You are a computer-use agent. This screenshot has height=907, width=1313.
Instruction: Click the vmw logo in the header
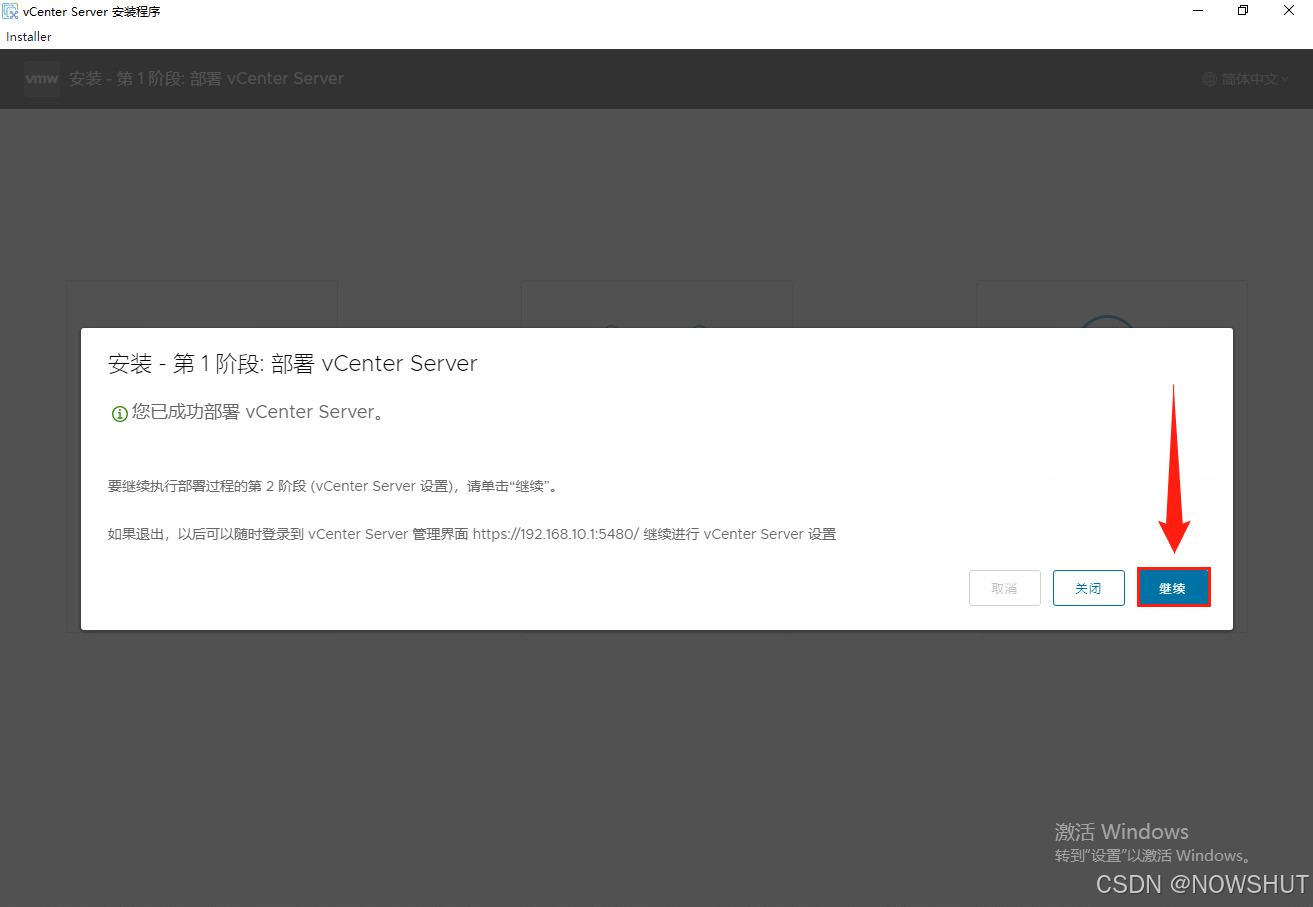coord(42,79)
